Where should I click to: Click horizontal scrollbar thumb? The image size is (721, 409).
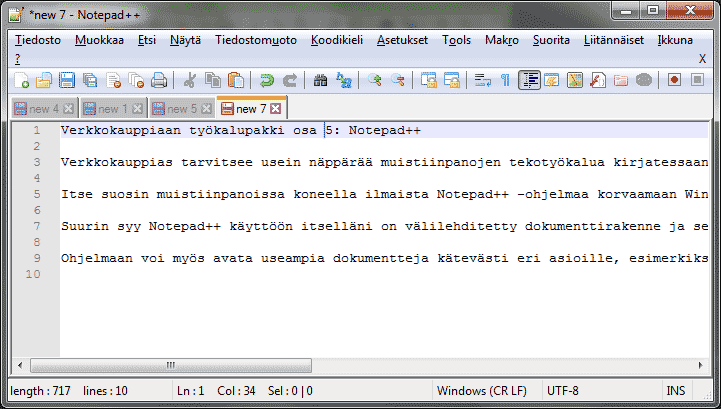(171, 365)
